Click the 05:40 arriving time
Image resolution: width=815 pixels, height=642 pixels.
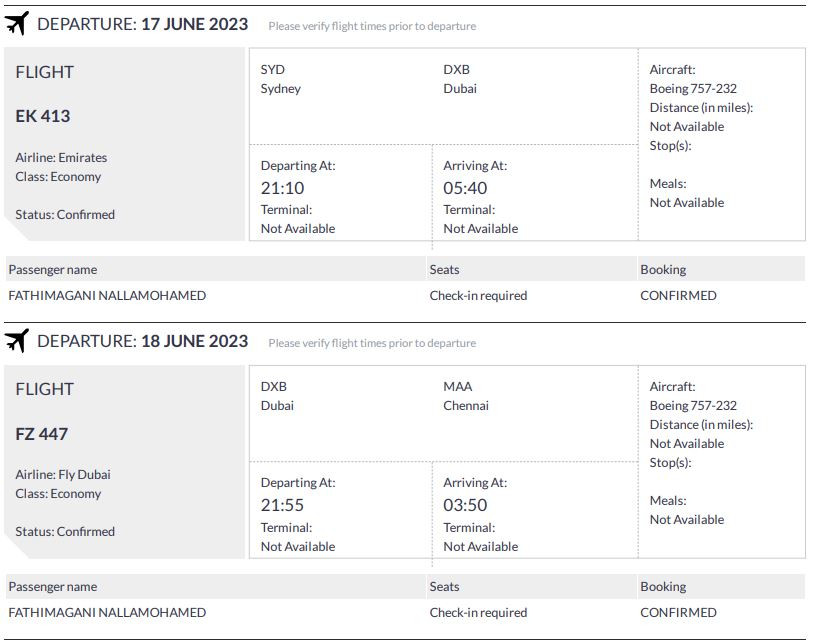coord(465,188)
